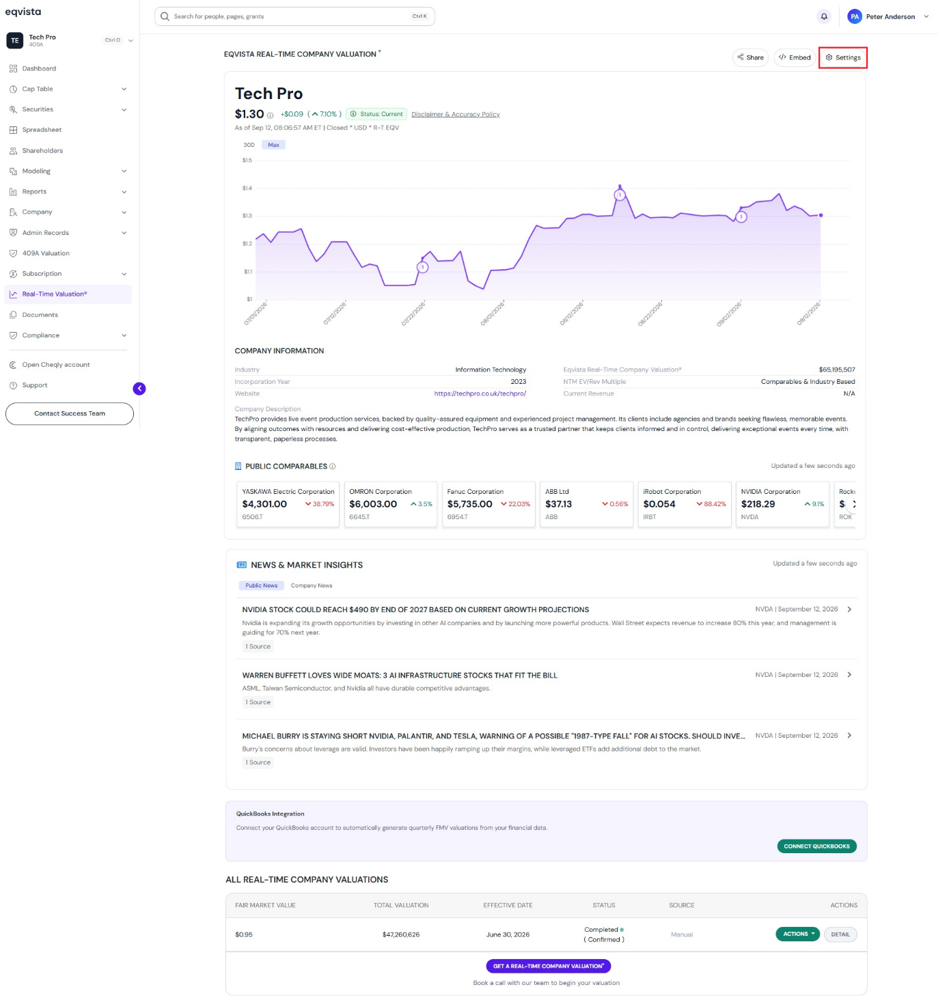Screen dimensions: 938x998
Task: Click the Open Cheqly account icon
Action: tap(13, 365)
